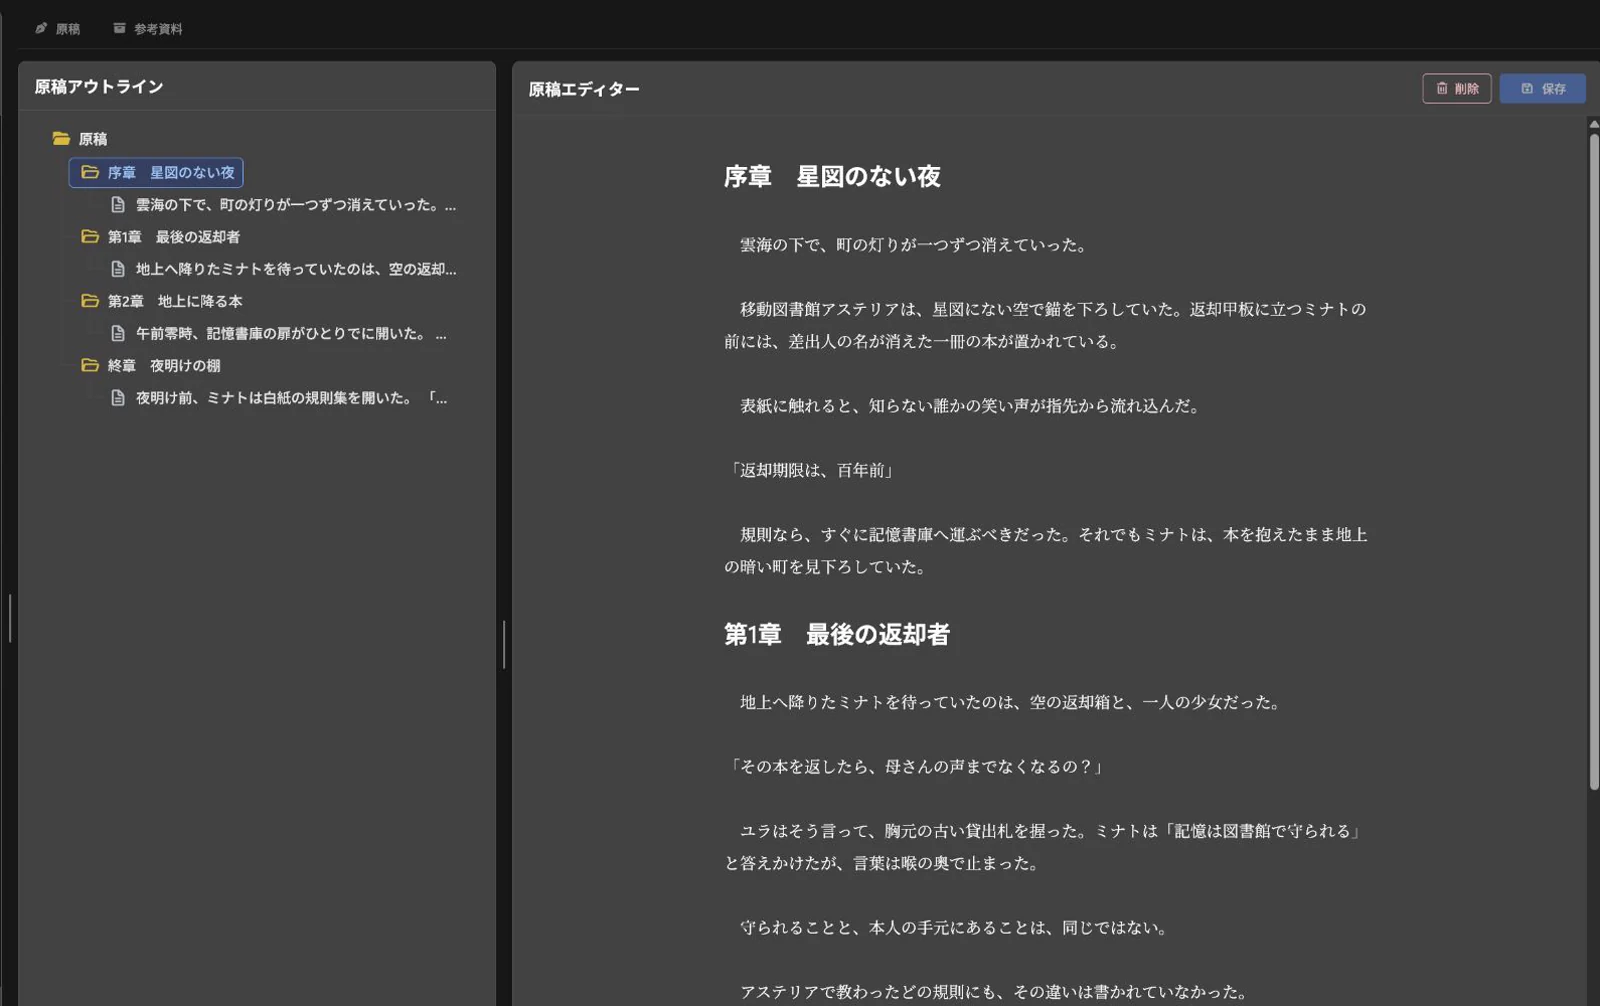This screenshot has height=1006, width=1600.
Task: Click the line 「返却期限は、百年前」
Action: tap(811, 470)
